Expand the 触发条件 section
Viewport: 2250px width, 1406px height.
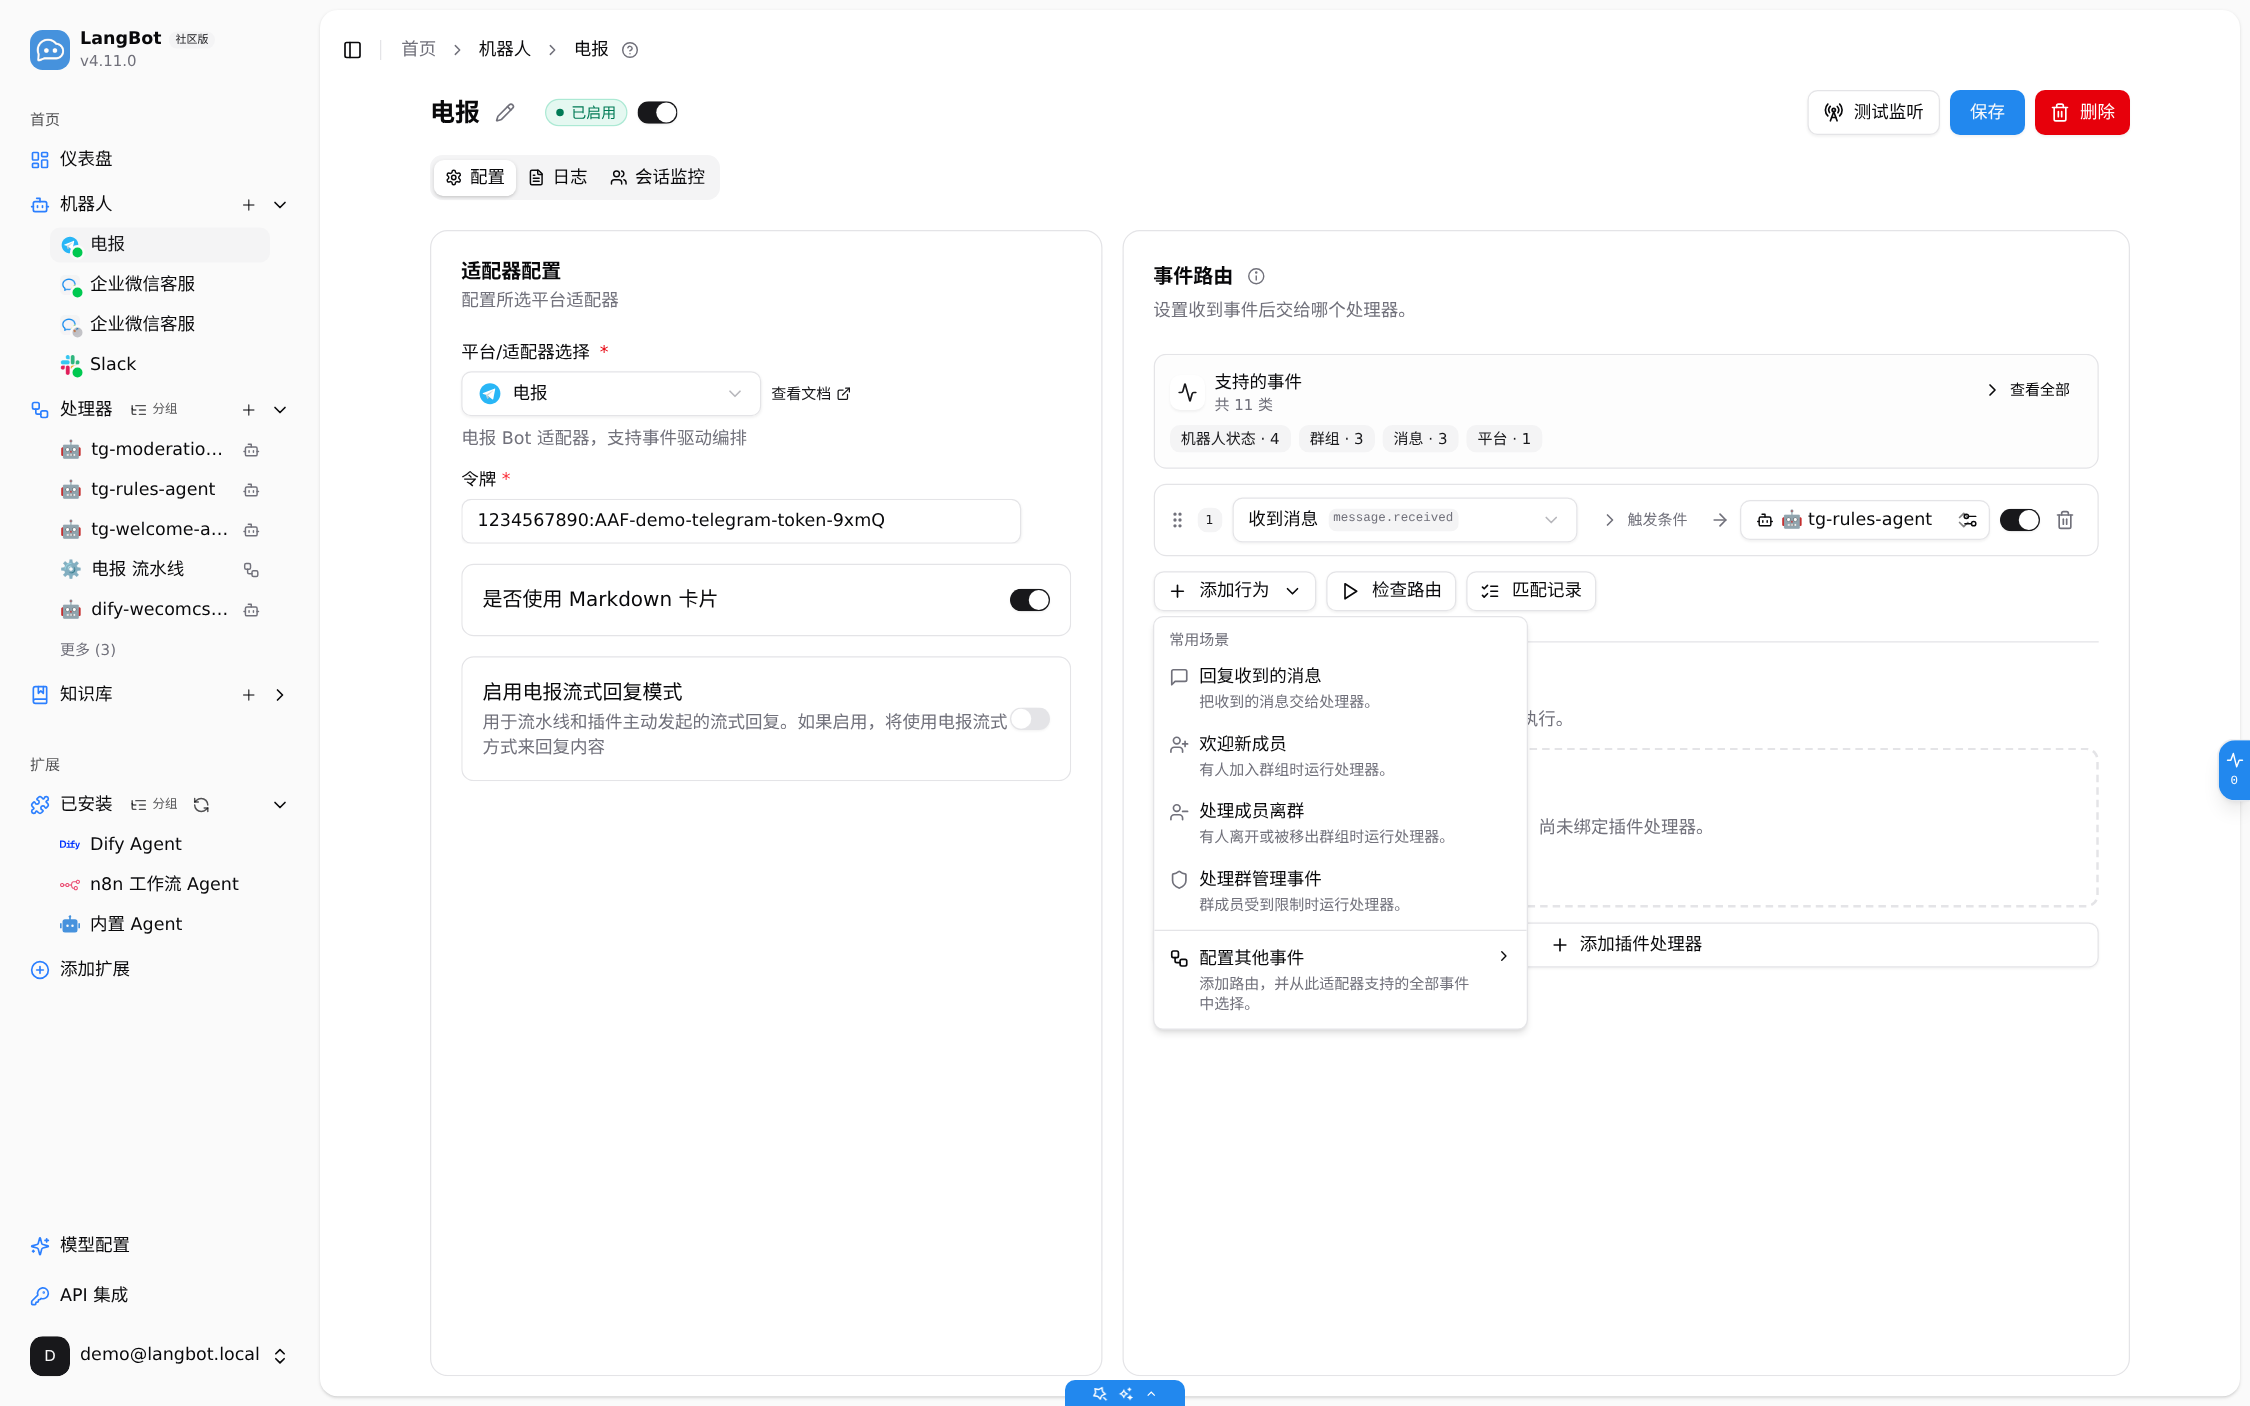point(1646,520)
